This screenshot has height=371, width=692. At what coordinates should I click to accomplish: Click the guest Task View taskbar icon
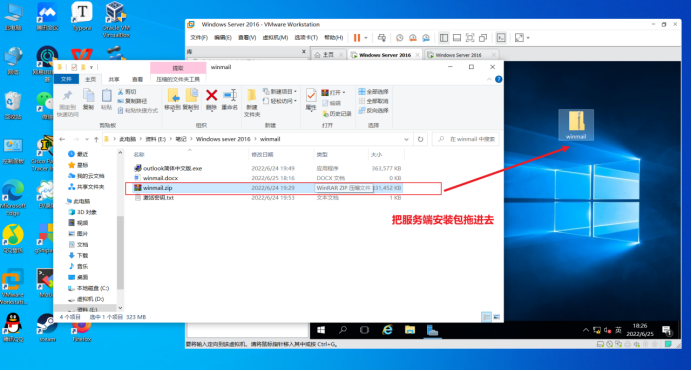(364, 330)
